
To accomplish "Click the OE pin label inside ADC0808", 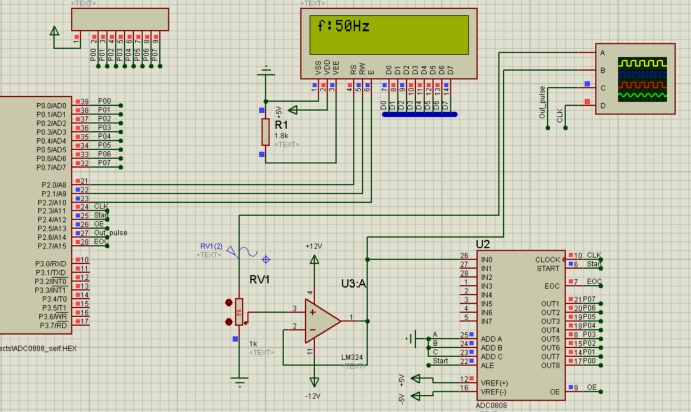I will pyautogui.click(x=555, y=392).
